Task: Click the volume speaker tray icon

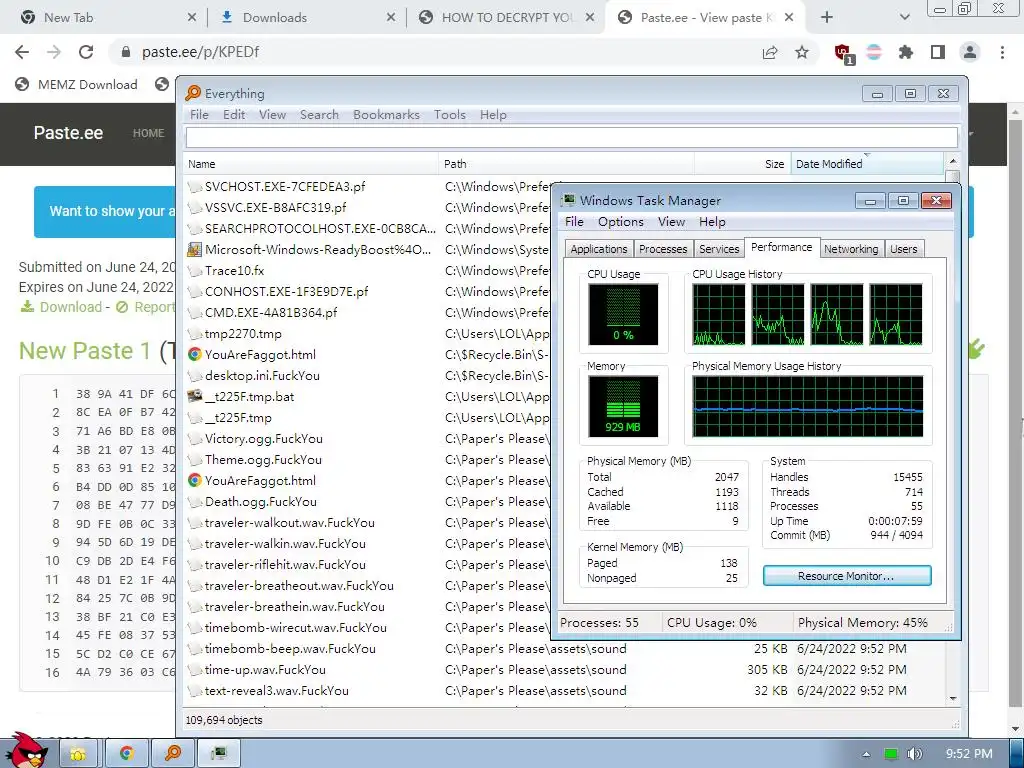Action: coord(914,754)
